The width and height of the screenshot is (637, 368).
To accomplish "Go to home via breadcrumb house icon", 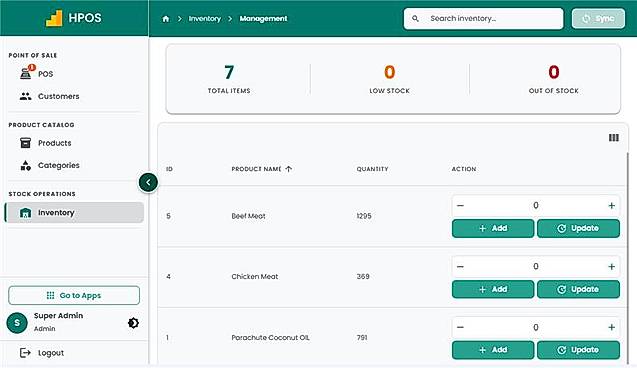I will coord(166,19).
